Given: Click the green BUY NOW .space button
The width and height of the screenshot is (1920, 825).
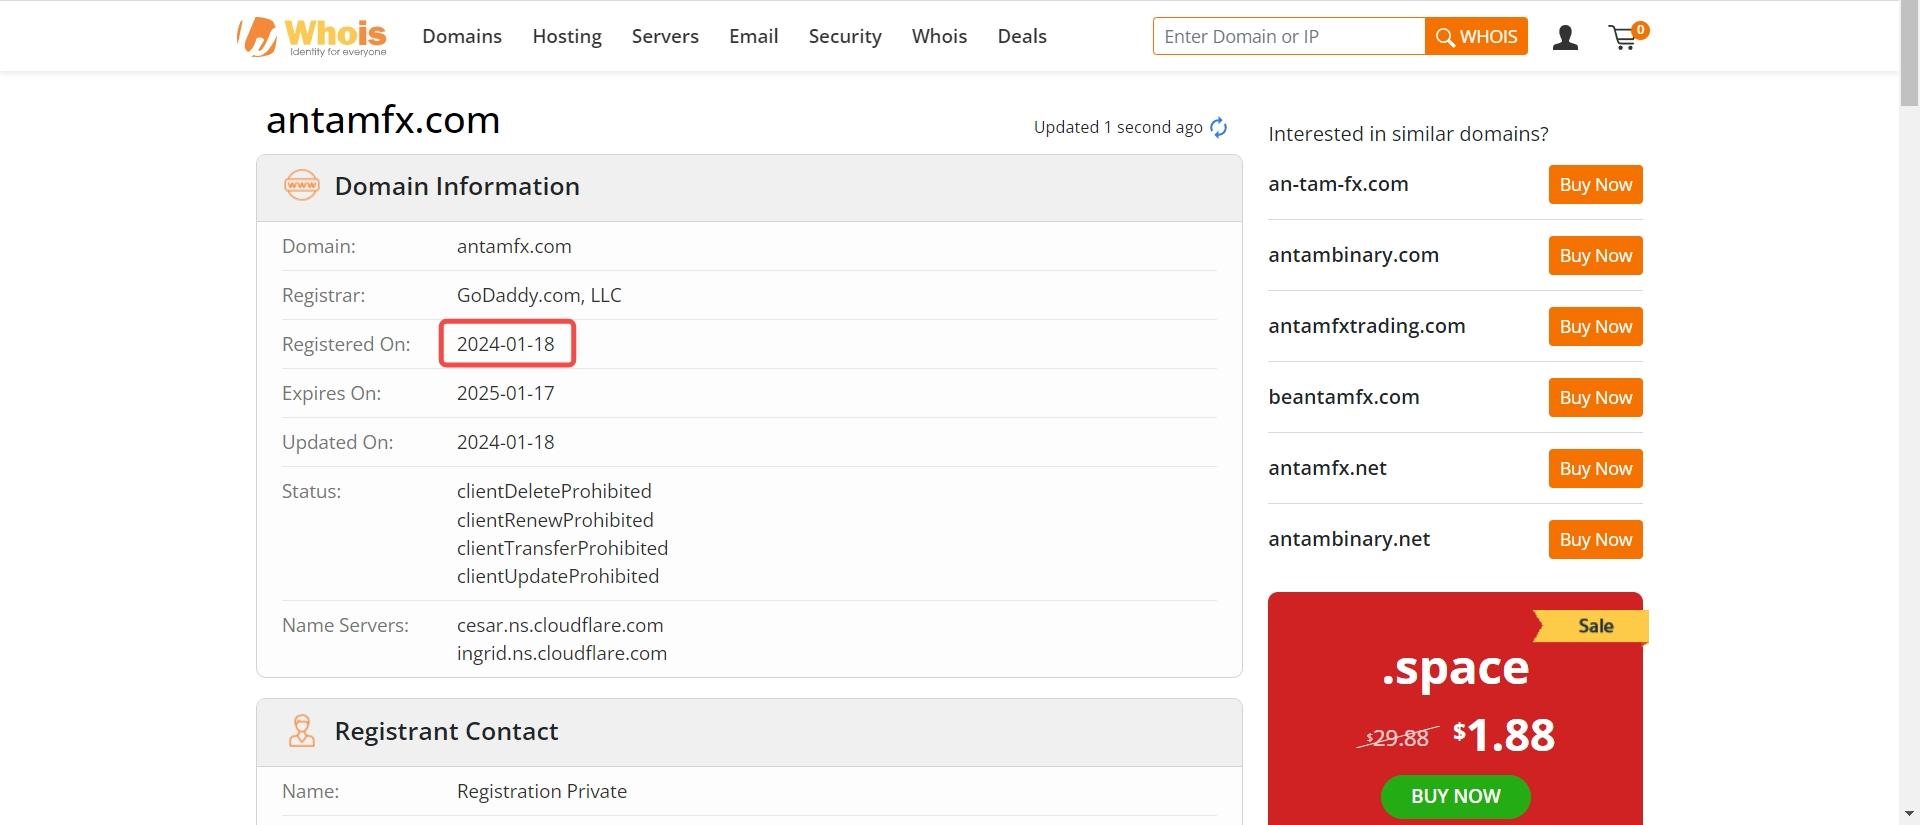Looking at the screenshot, I should coord(1455,797).
